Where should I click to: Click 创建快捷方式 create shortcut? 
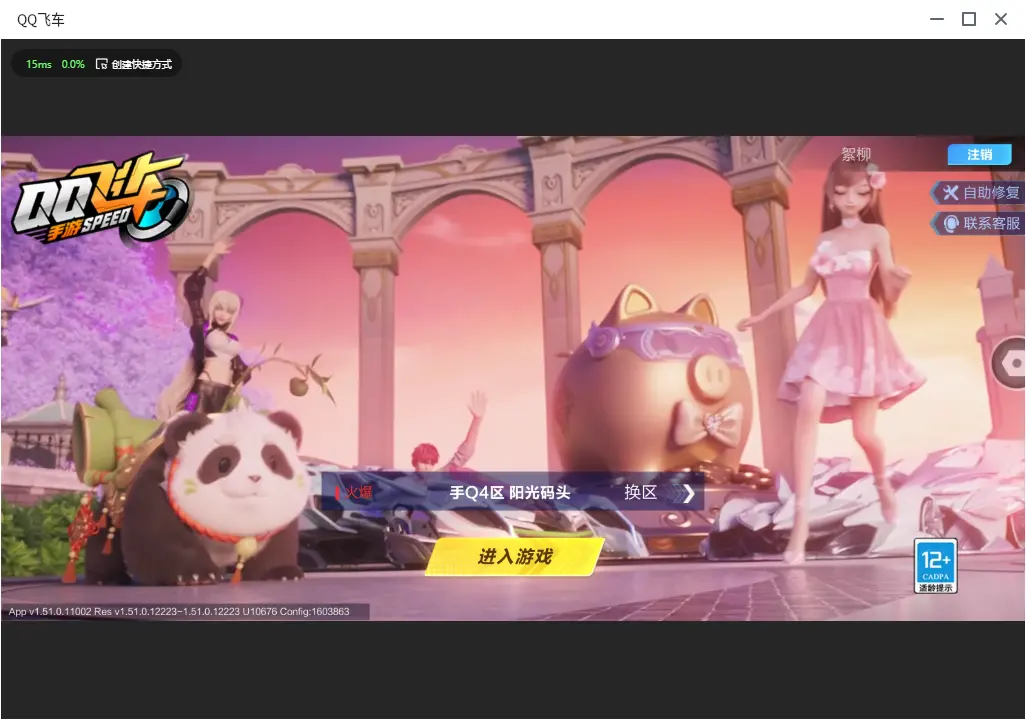click(141, 64)
